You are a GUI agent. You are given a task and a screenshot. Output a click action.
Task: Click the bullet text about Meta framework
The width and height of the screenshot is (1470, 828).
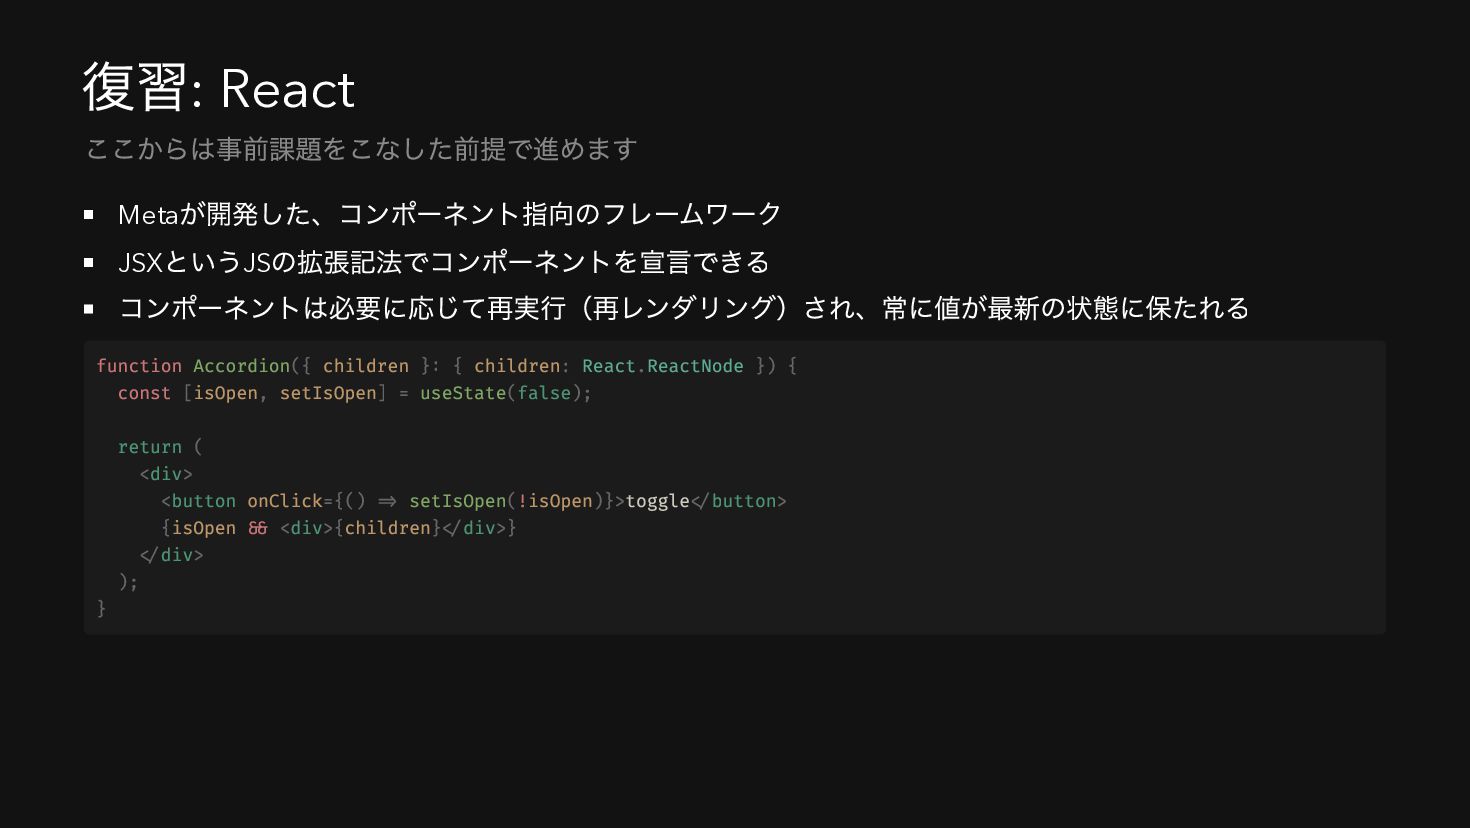tap(449, 214)
